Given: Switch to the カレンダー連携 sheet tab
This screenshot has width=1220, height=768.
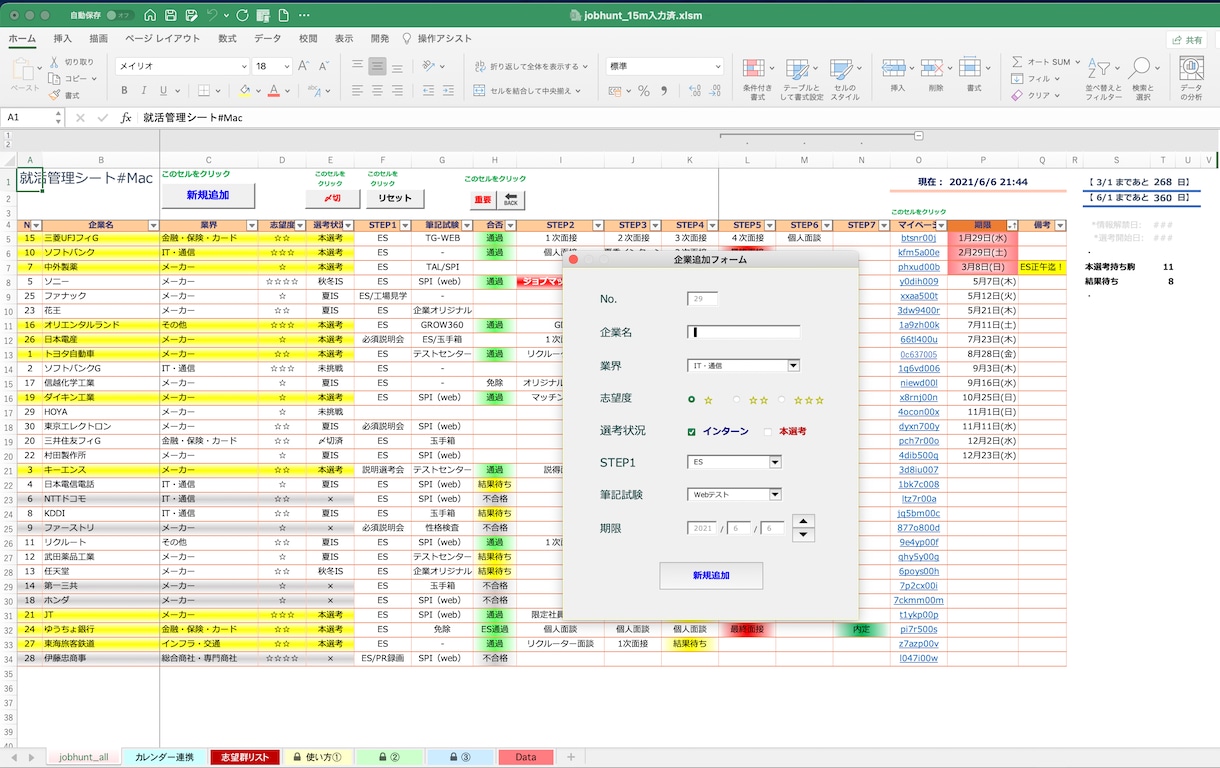Looking at the screenshot, I should [x=165, y=757].
